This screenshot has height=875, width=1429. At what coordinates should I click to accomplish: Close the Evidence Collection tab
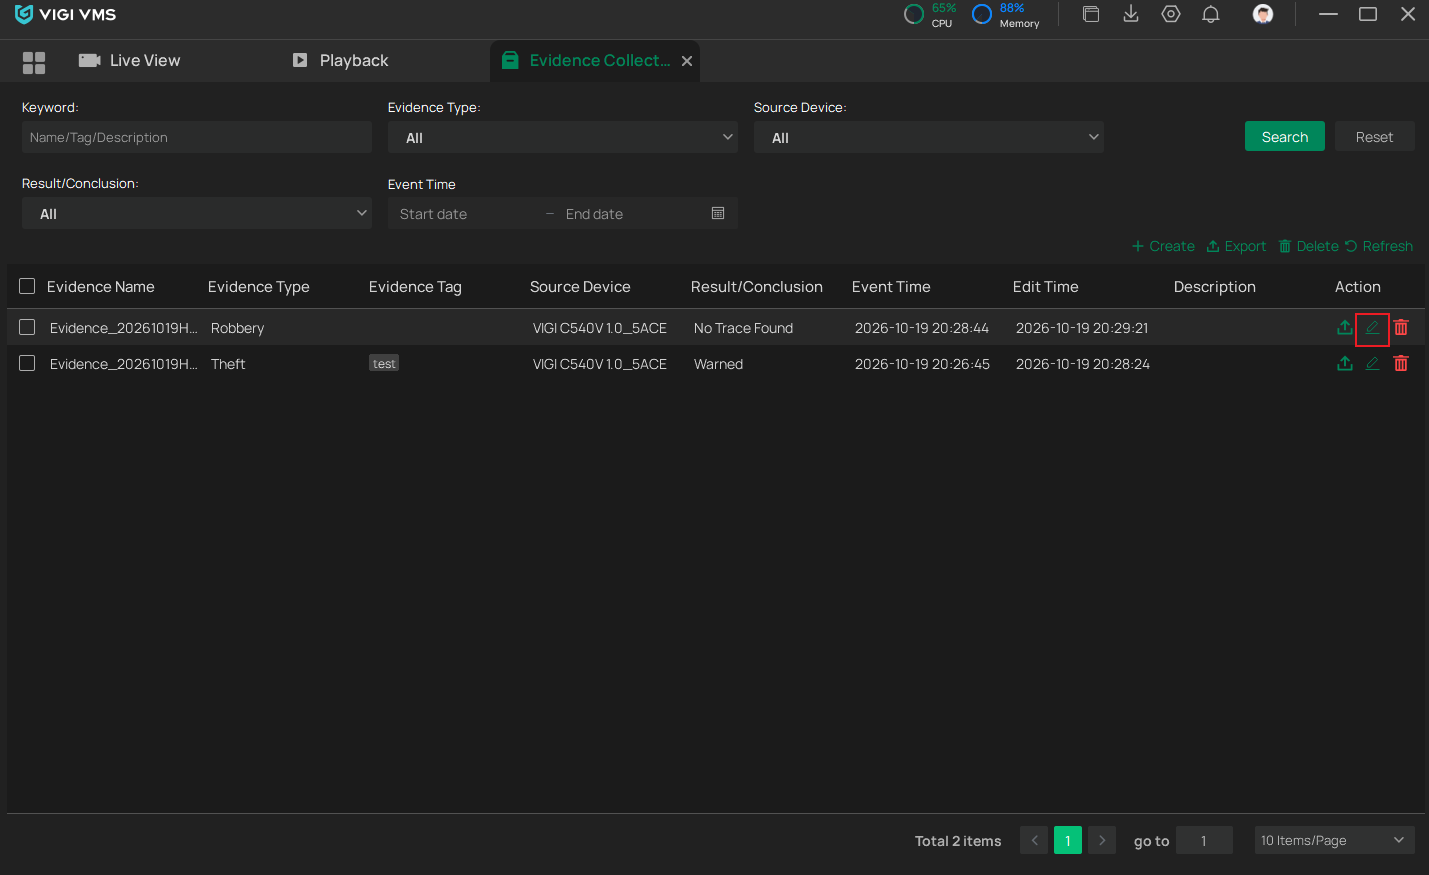pos(687,61)
